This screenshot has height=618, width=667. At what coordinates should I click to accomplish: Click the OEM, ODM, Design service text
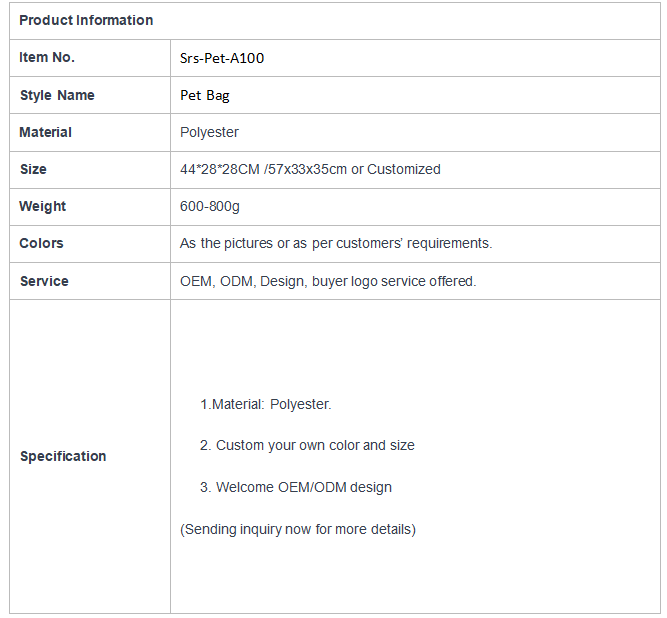[x=243, y=281]
